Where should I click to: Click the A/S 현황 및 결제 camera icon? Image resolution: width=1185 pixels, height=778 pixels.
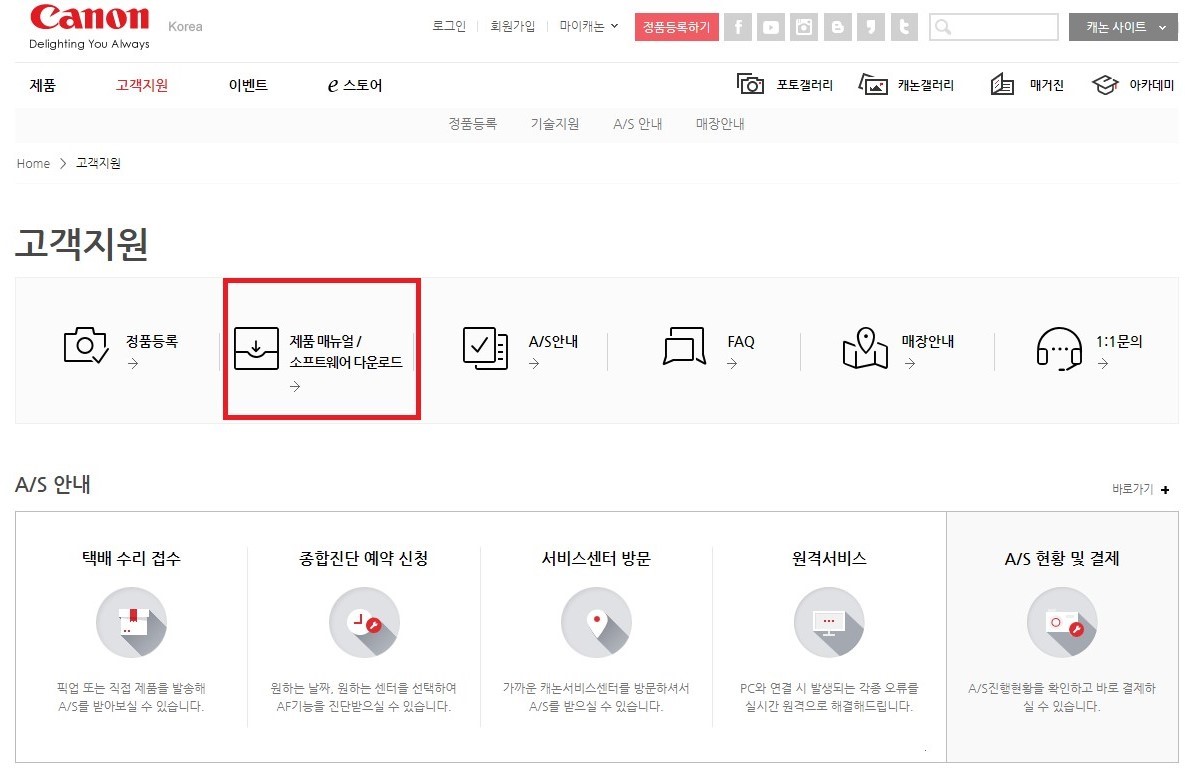pos(1062,622)
